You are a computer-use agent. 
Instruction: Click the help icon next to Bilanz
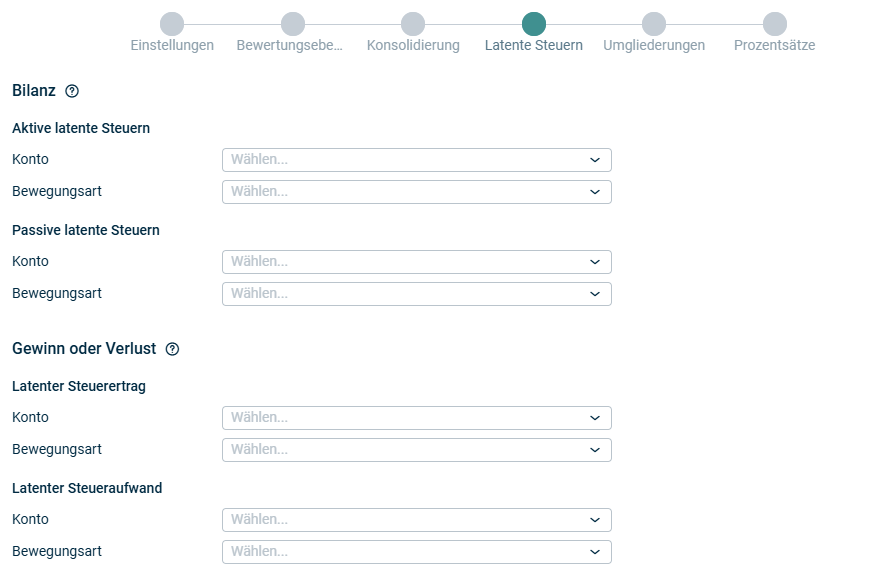72,91
